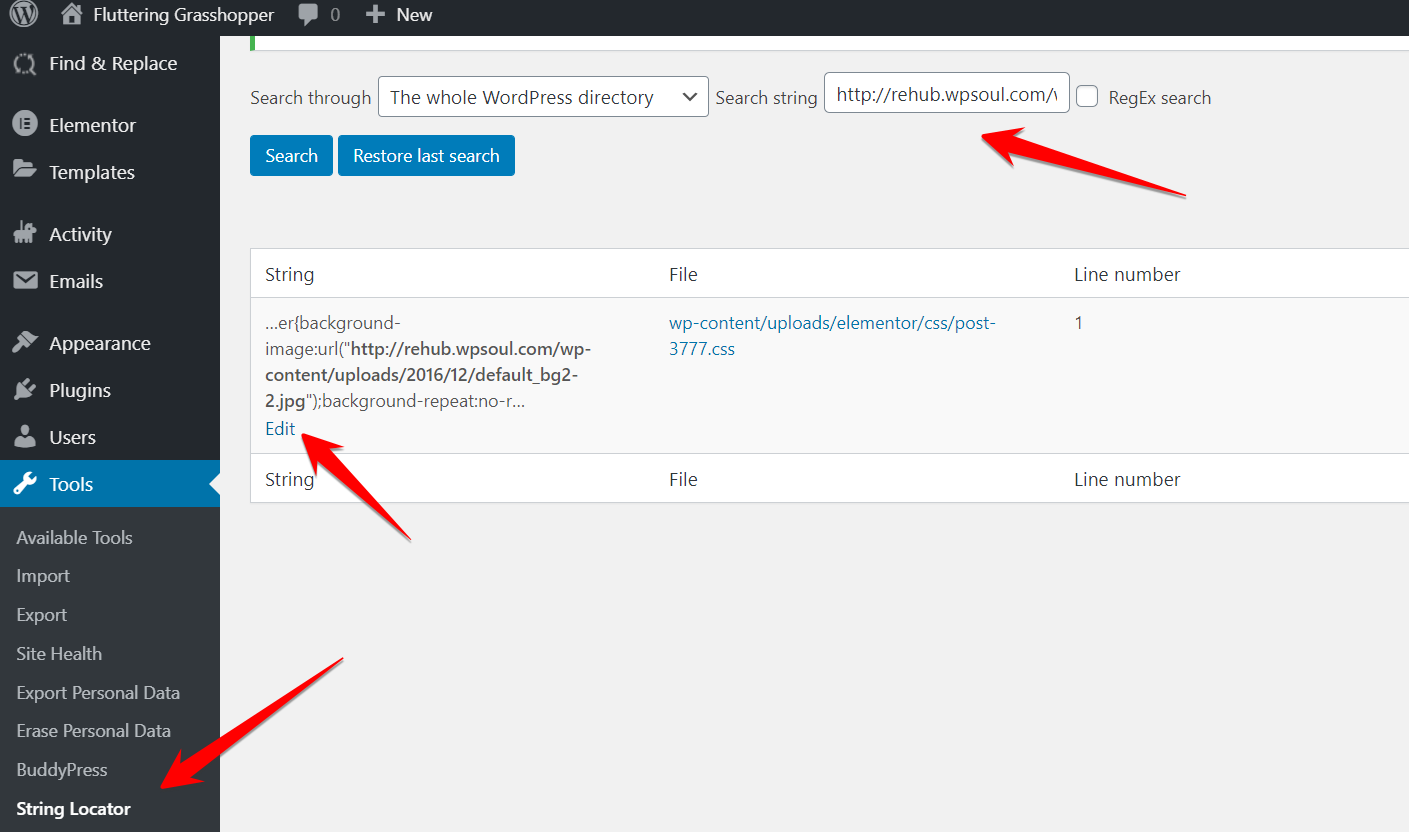Open the Export submenu item
Screen dimensions: 1409x832
click(x=42, y=615)
